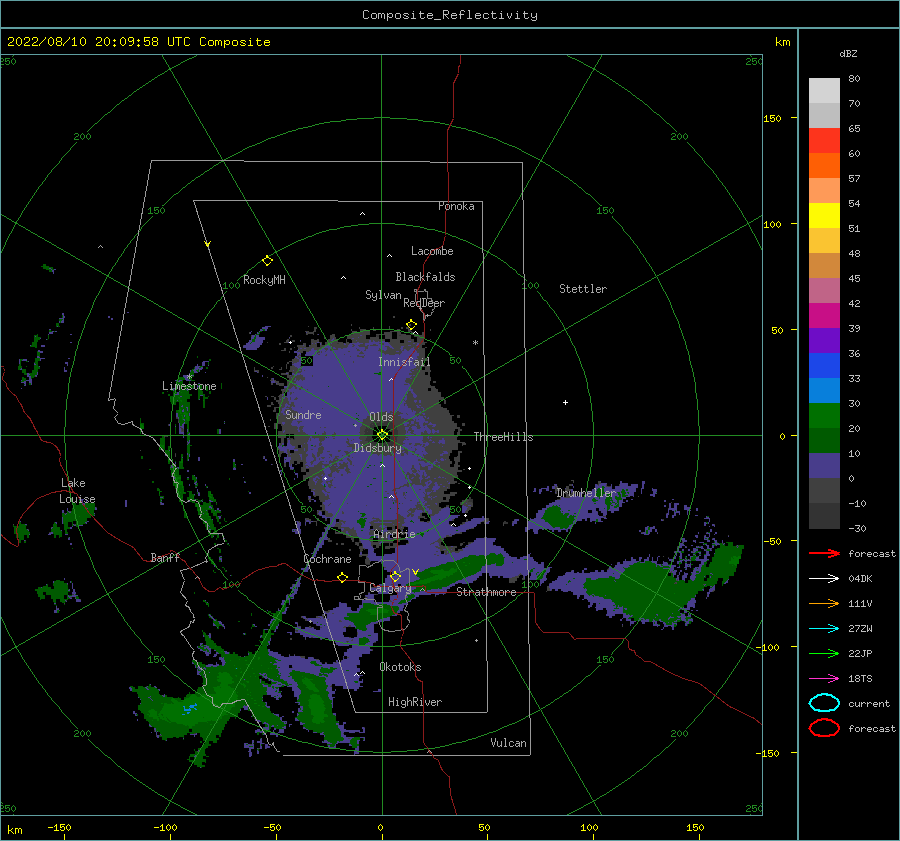
Task: Select the dark gray -10 dBZ swatch
Action: pyautogui.click(x=824, y=515)
